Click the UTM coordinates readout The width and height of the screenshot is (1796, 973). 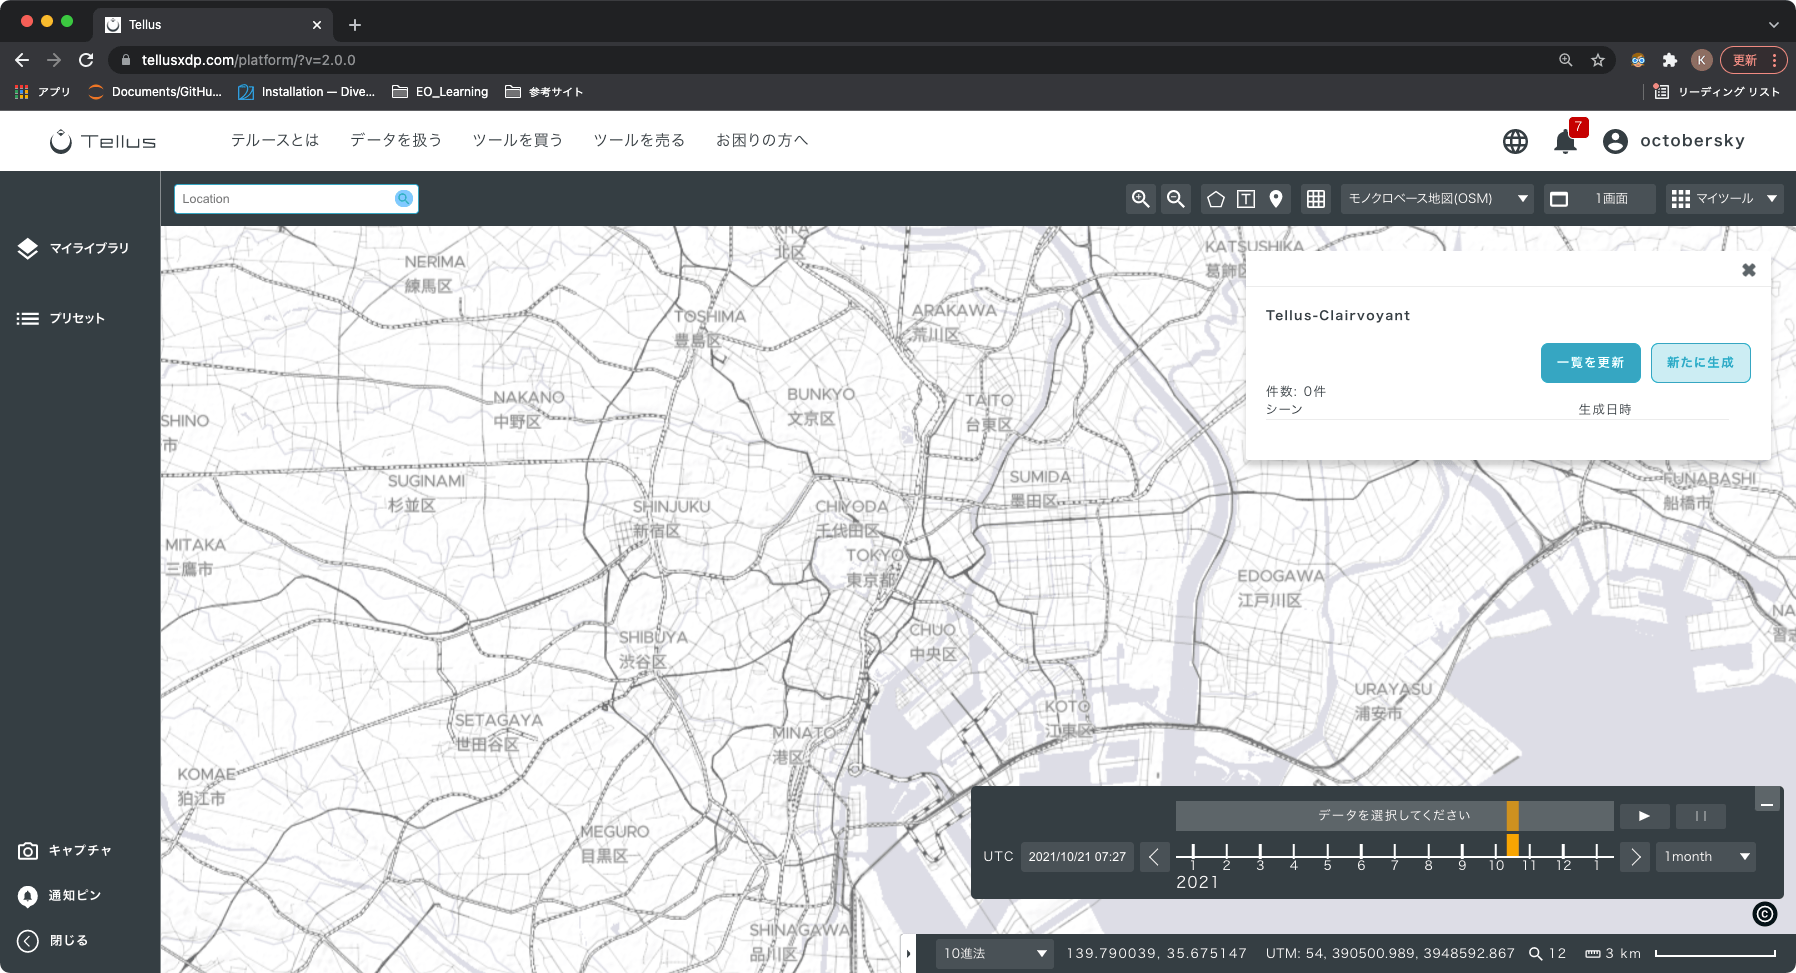[1390, 954]
